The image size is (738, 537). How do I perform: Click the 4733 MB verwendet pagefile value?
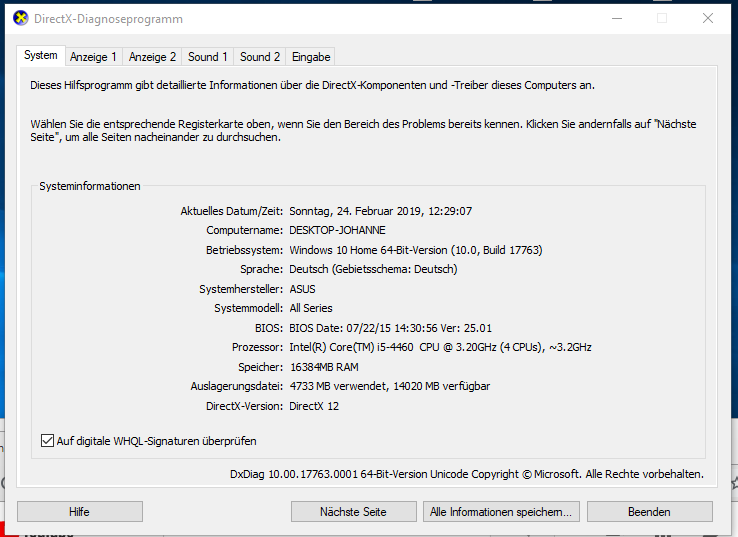tap(390, 386)
